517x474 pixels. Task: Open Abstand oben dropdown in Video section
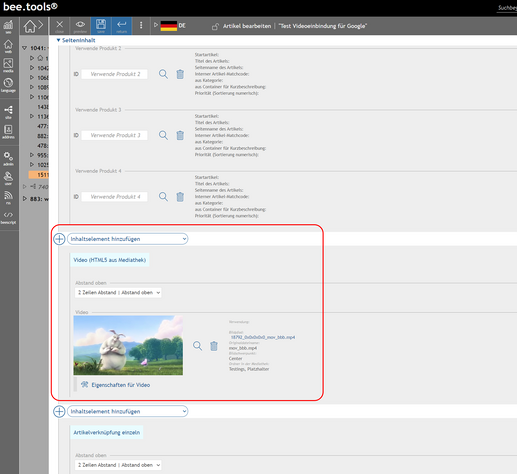[118, 293]
